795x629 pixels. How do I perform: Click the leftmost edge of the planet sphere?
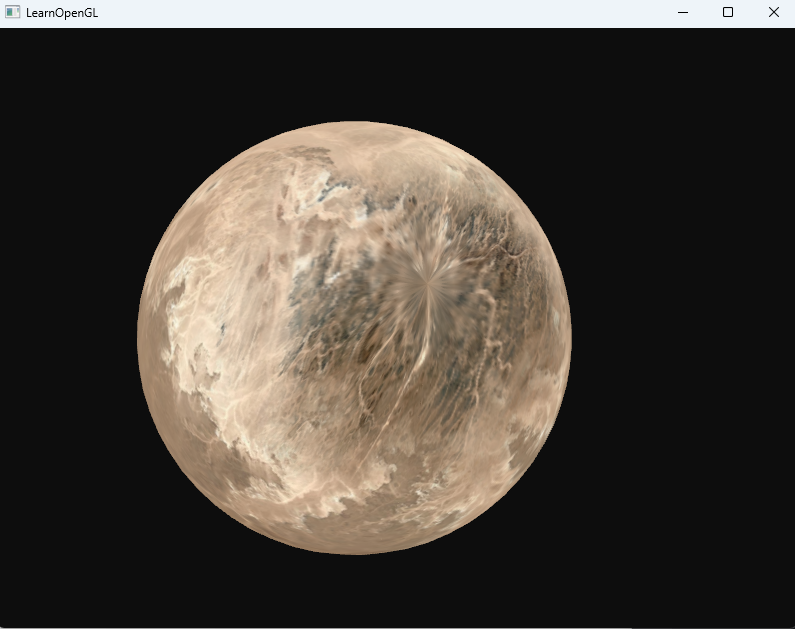[139, 337]
